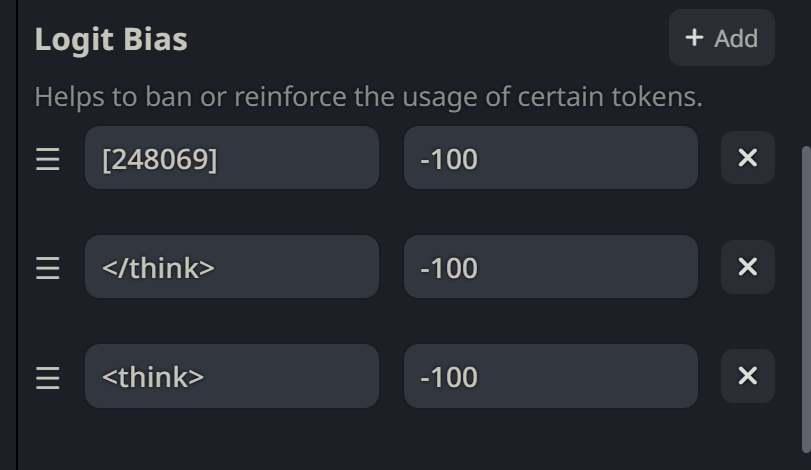811x470 pixels.
Task: Click the Logit Bias heading
Action: [x=111, y=40]
